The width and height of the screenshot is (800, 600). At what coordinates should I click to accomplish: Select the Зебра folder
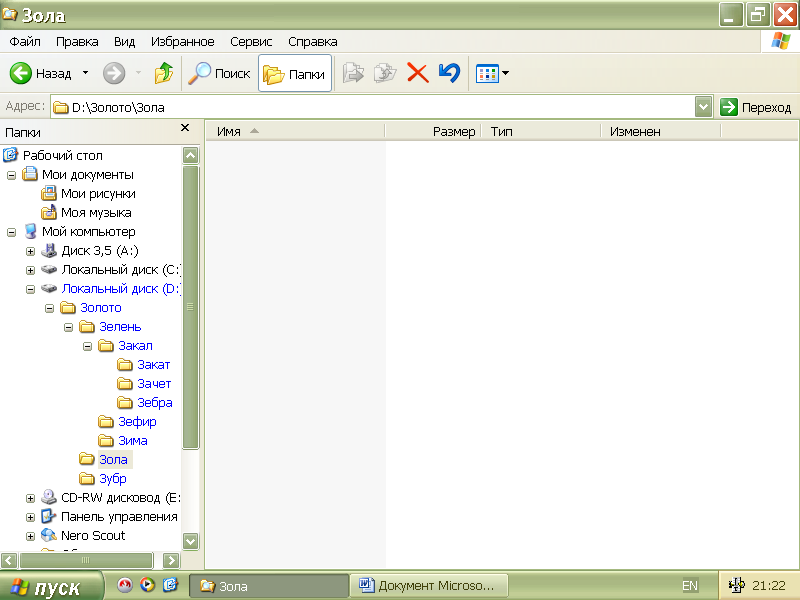(x=155, y=403)
